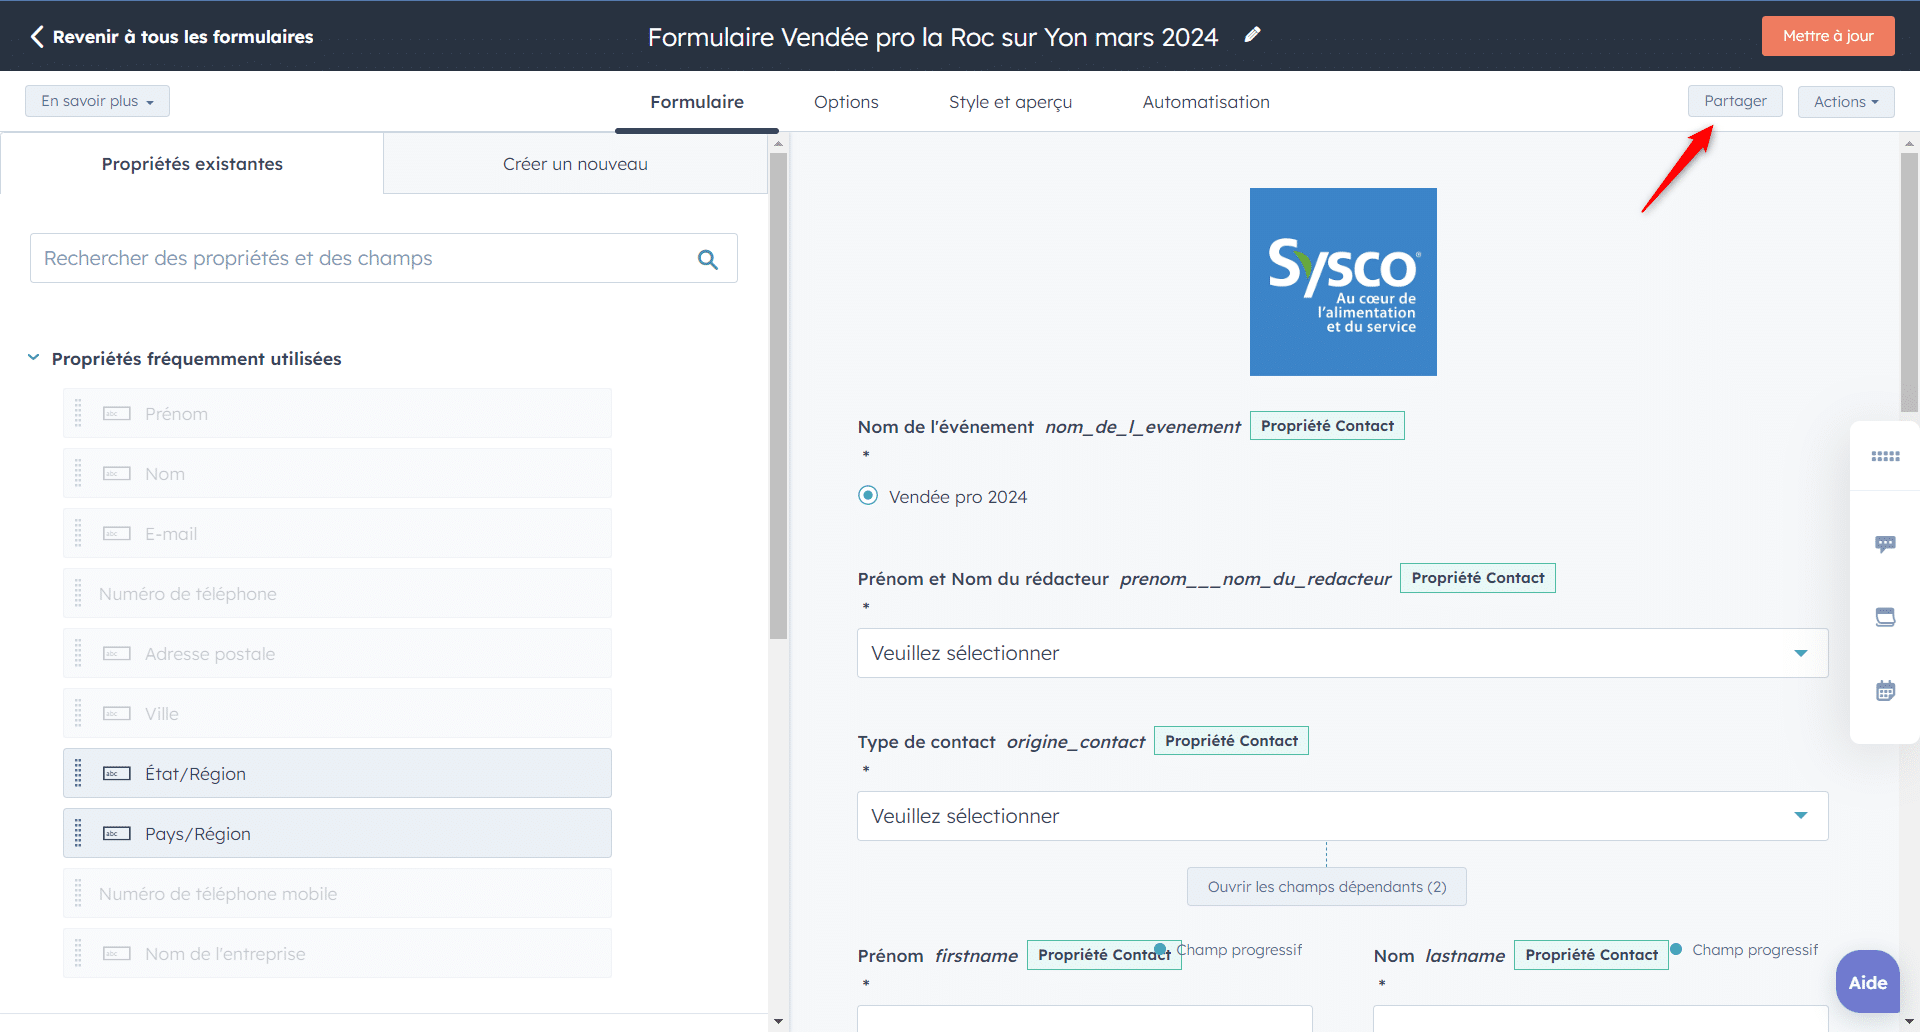The height and width of the screenshot is (1032, 1920).
Task: Click the Champ progressif label beside Nom
Action: (1755, 950)
